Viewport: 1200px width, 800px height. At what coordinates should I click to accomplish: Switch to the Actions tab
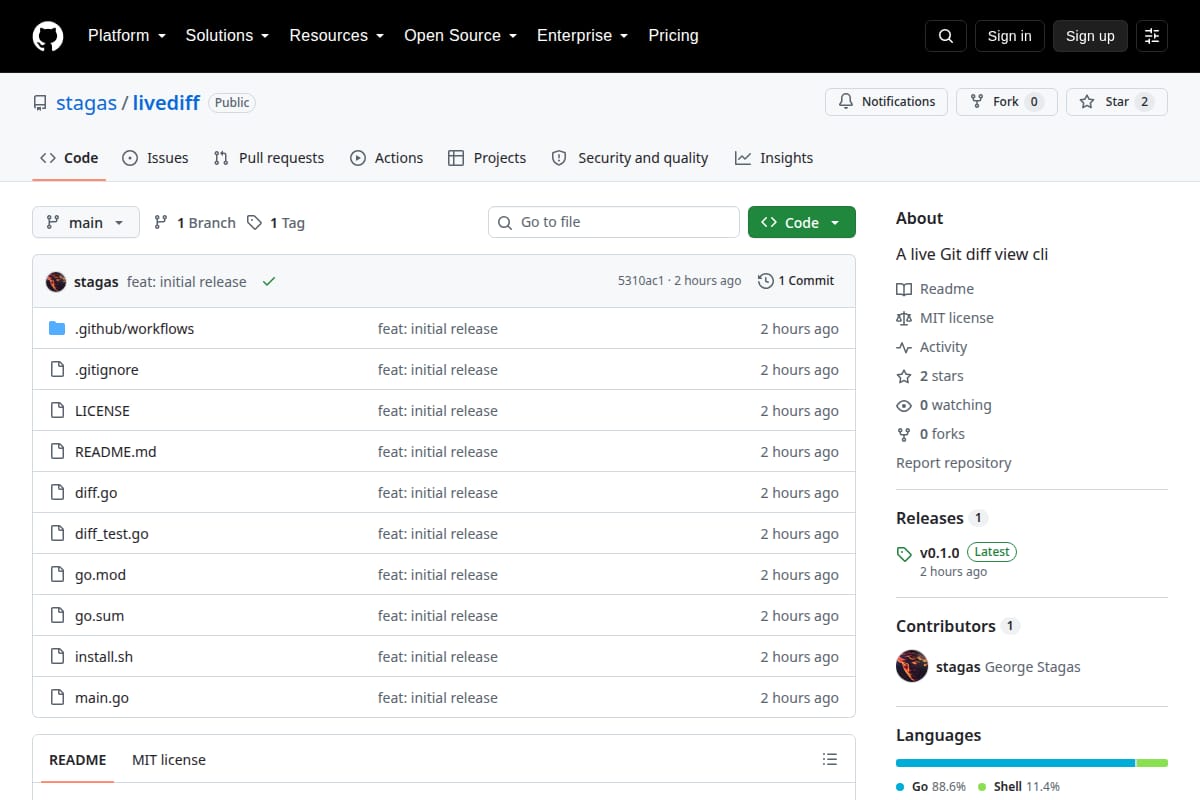[x=387, y=158]
